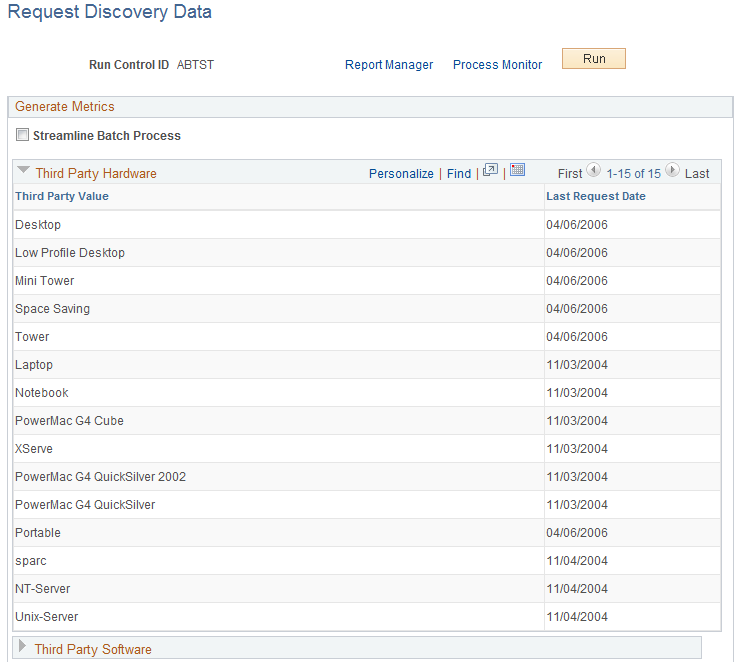Enable the Streamline Batch Process checkbox
The image size is (744, 662).
pyautogui.click(x=22, y=135)
